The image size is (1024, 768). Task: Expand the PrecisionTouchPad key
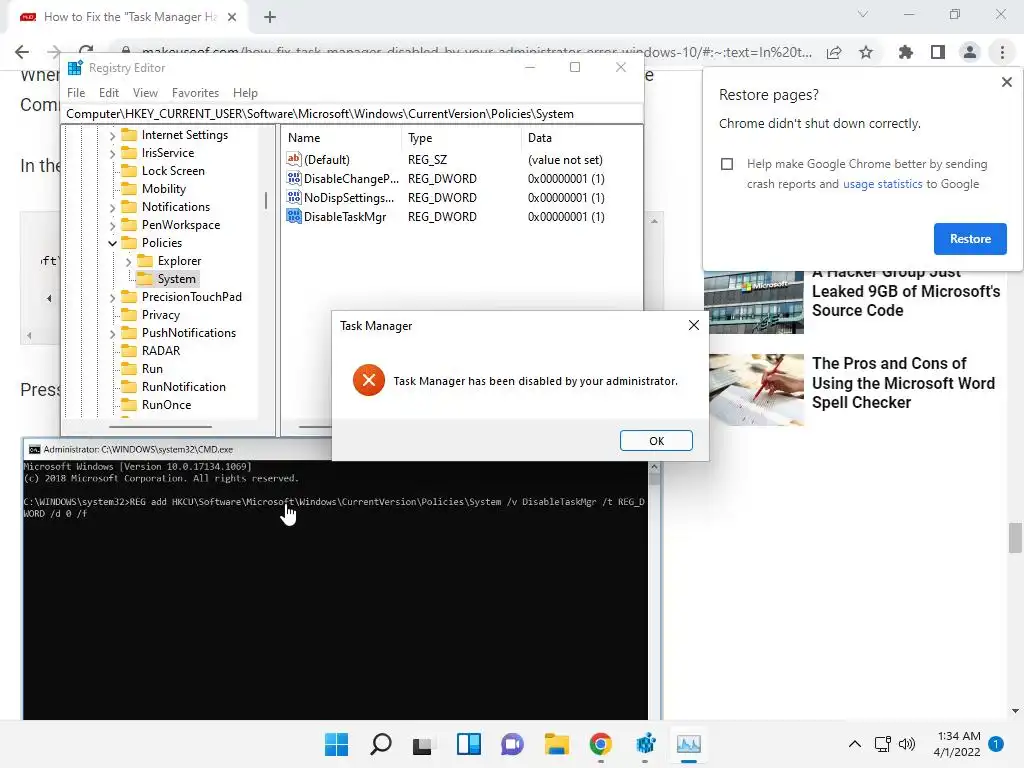(x=112, y=297)
